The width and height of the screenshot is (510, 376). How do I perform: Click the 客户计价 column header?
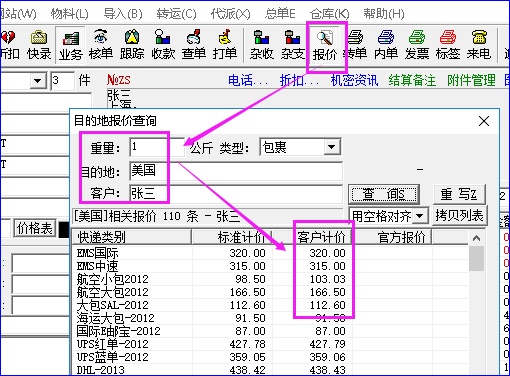[x=312, y=237]
